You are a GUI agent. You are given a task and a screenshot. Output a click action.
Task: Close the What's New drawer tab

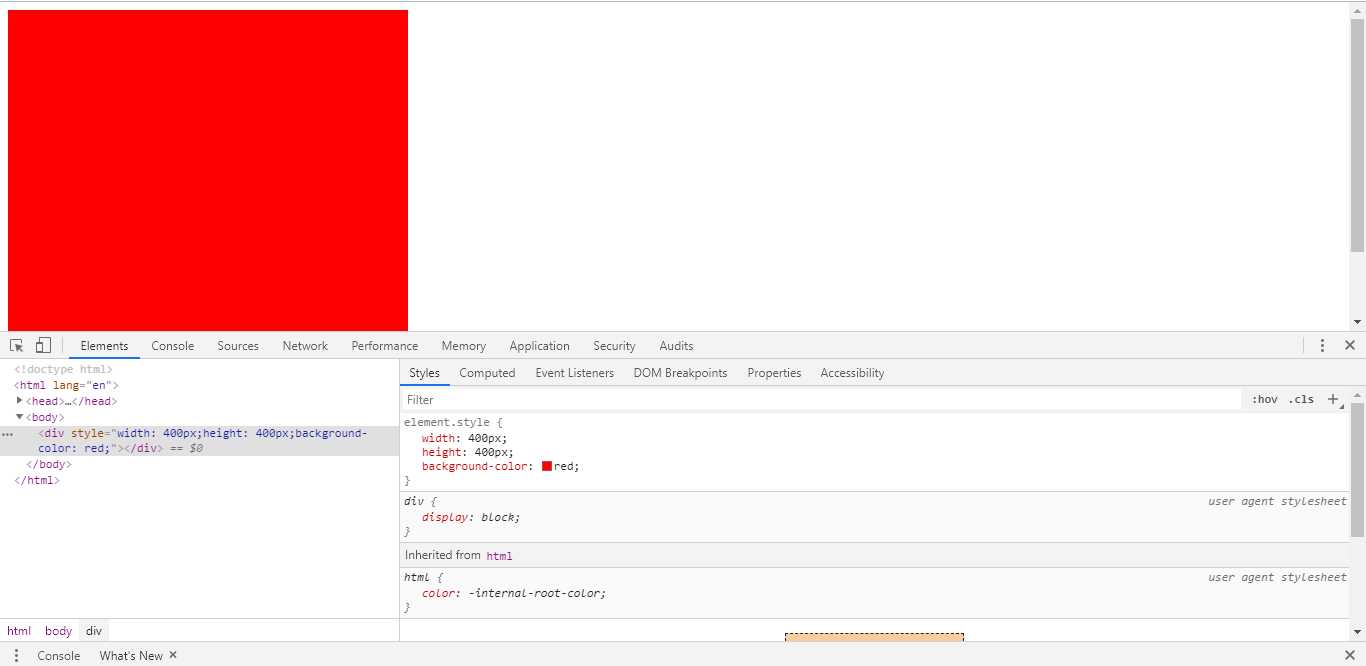(x=173, y=655)
